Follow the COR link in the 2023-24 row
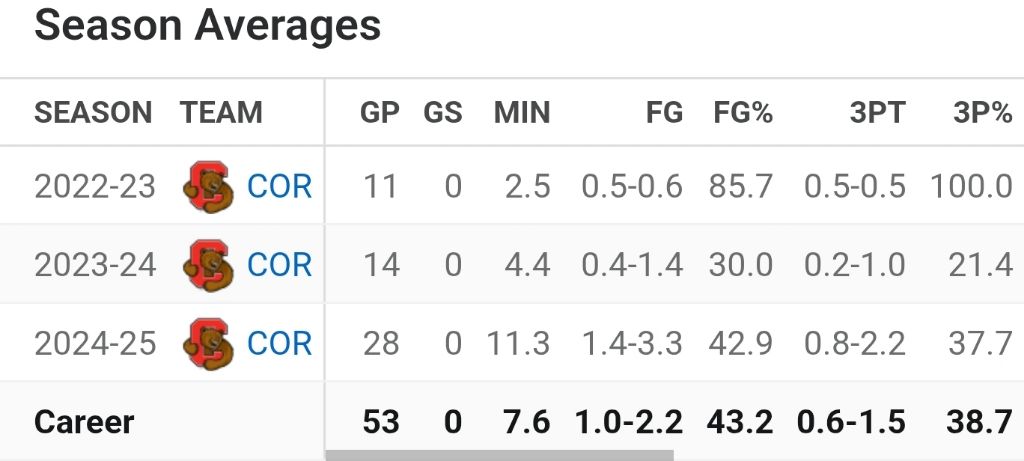 click(x=279, y=265)
